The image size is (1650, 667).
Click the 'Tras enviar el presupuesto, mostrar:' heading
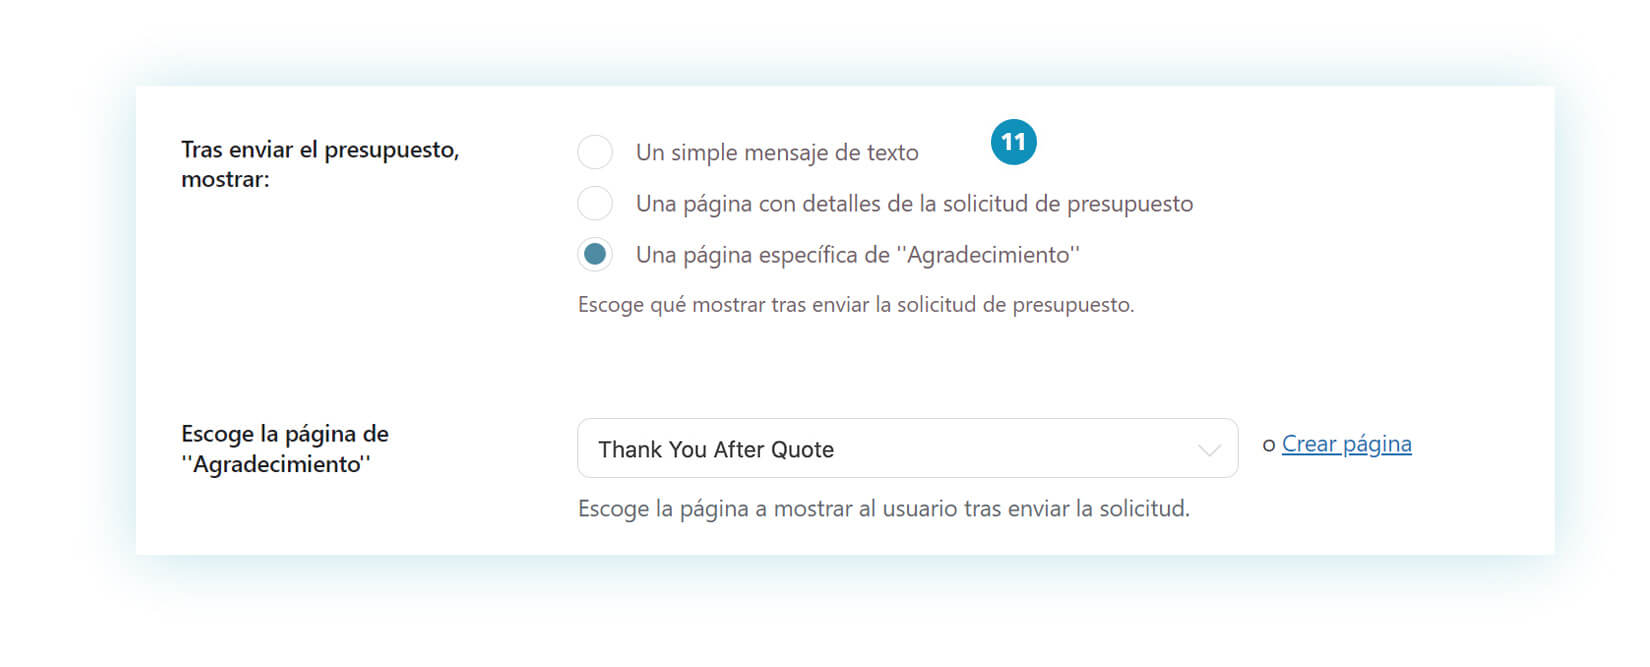320,164
